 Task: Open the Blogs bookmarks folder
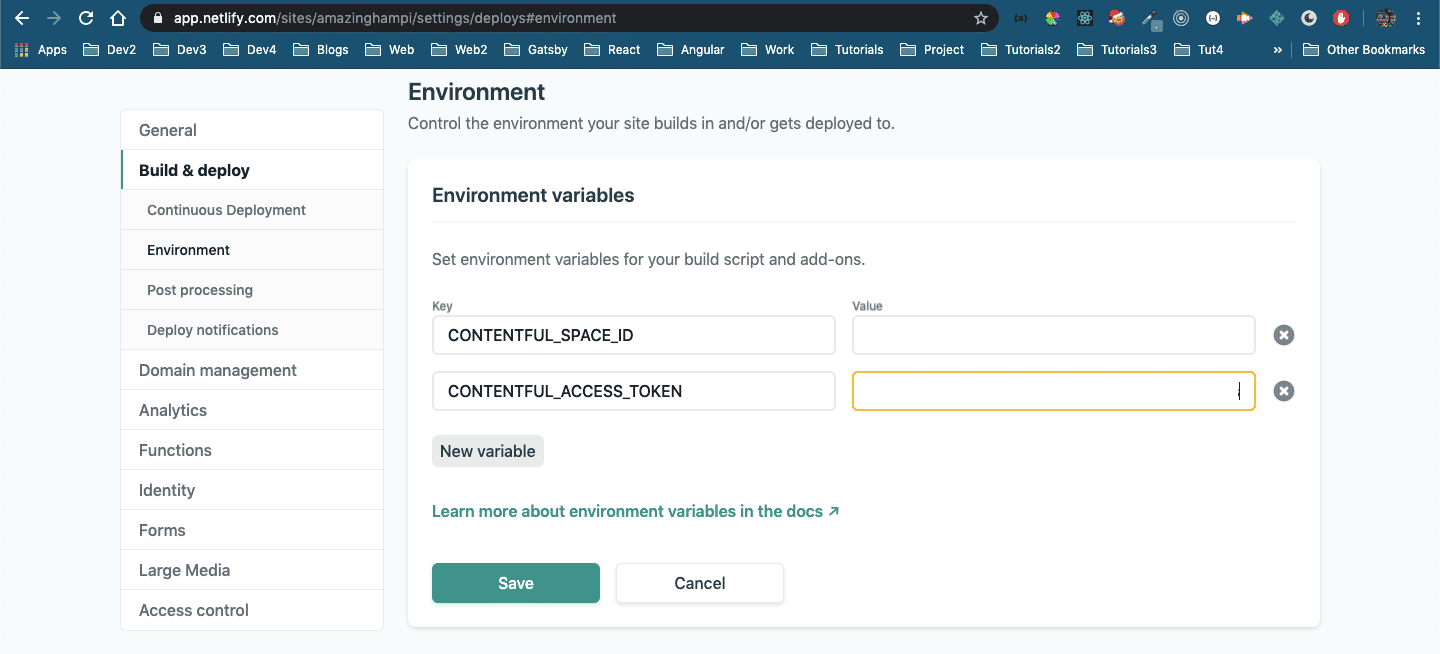[x=321, y=49]
